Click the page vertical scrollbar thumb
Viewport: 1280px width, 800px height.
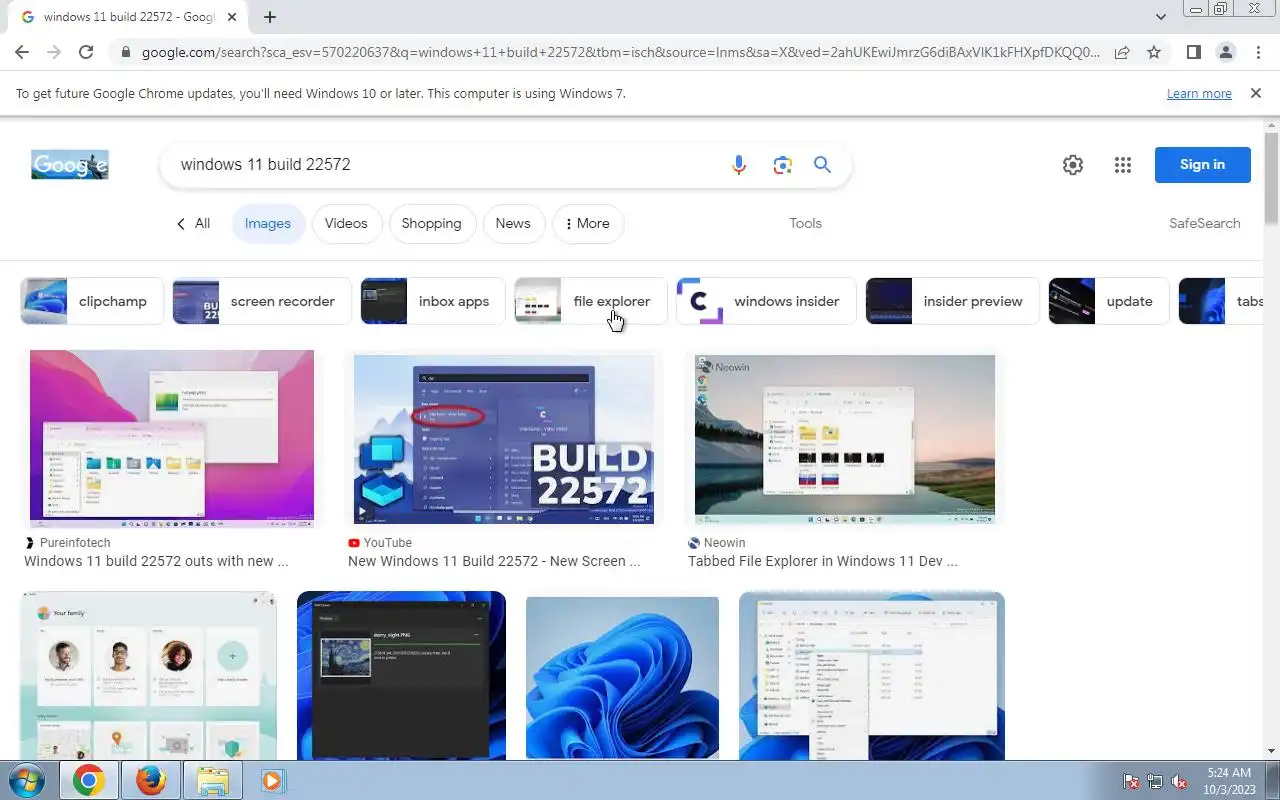coord(1271,178)
